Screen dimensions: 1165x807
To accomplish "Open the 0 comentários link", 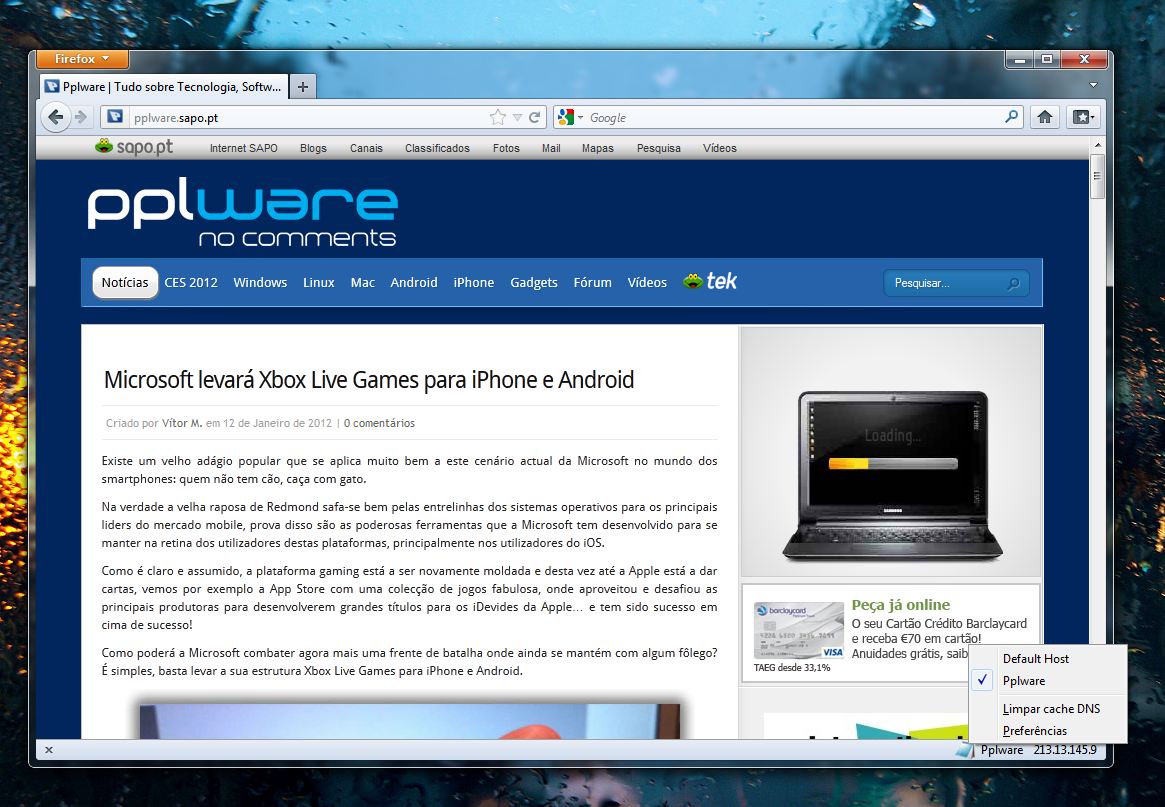I will (379, 423).
